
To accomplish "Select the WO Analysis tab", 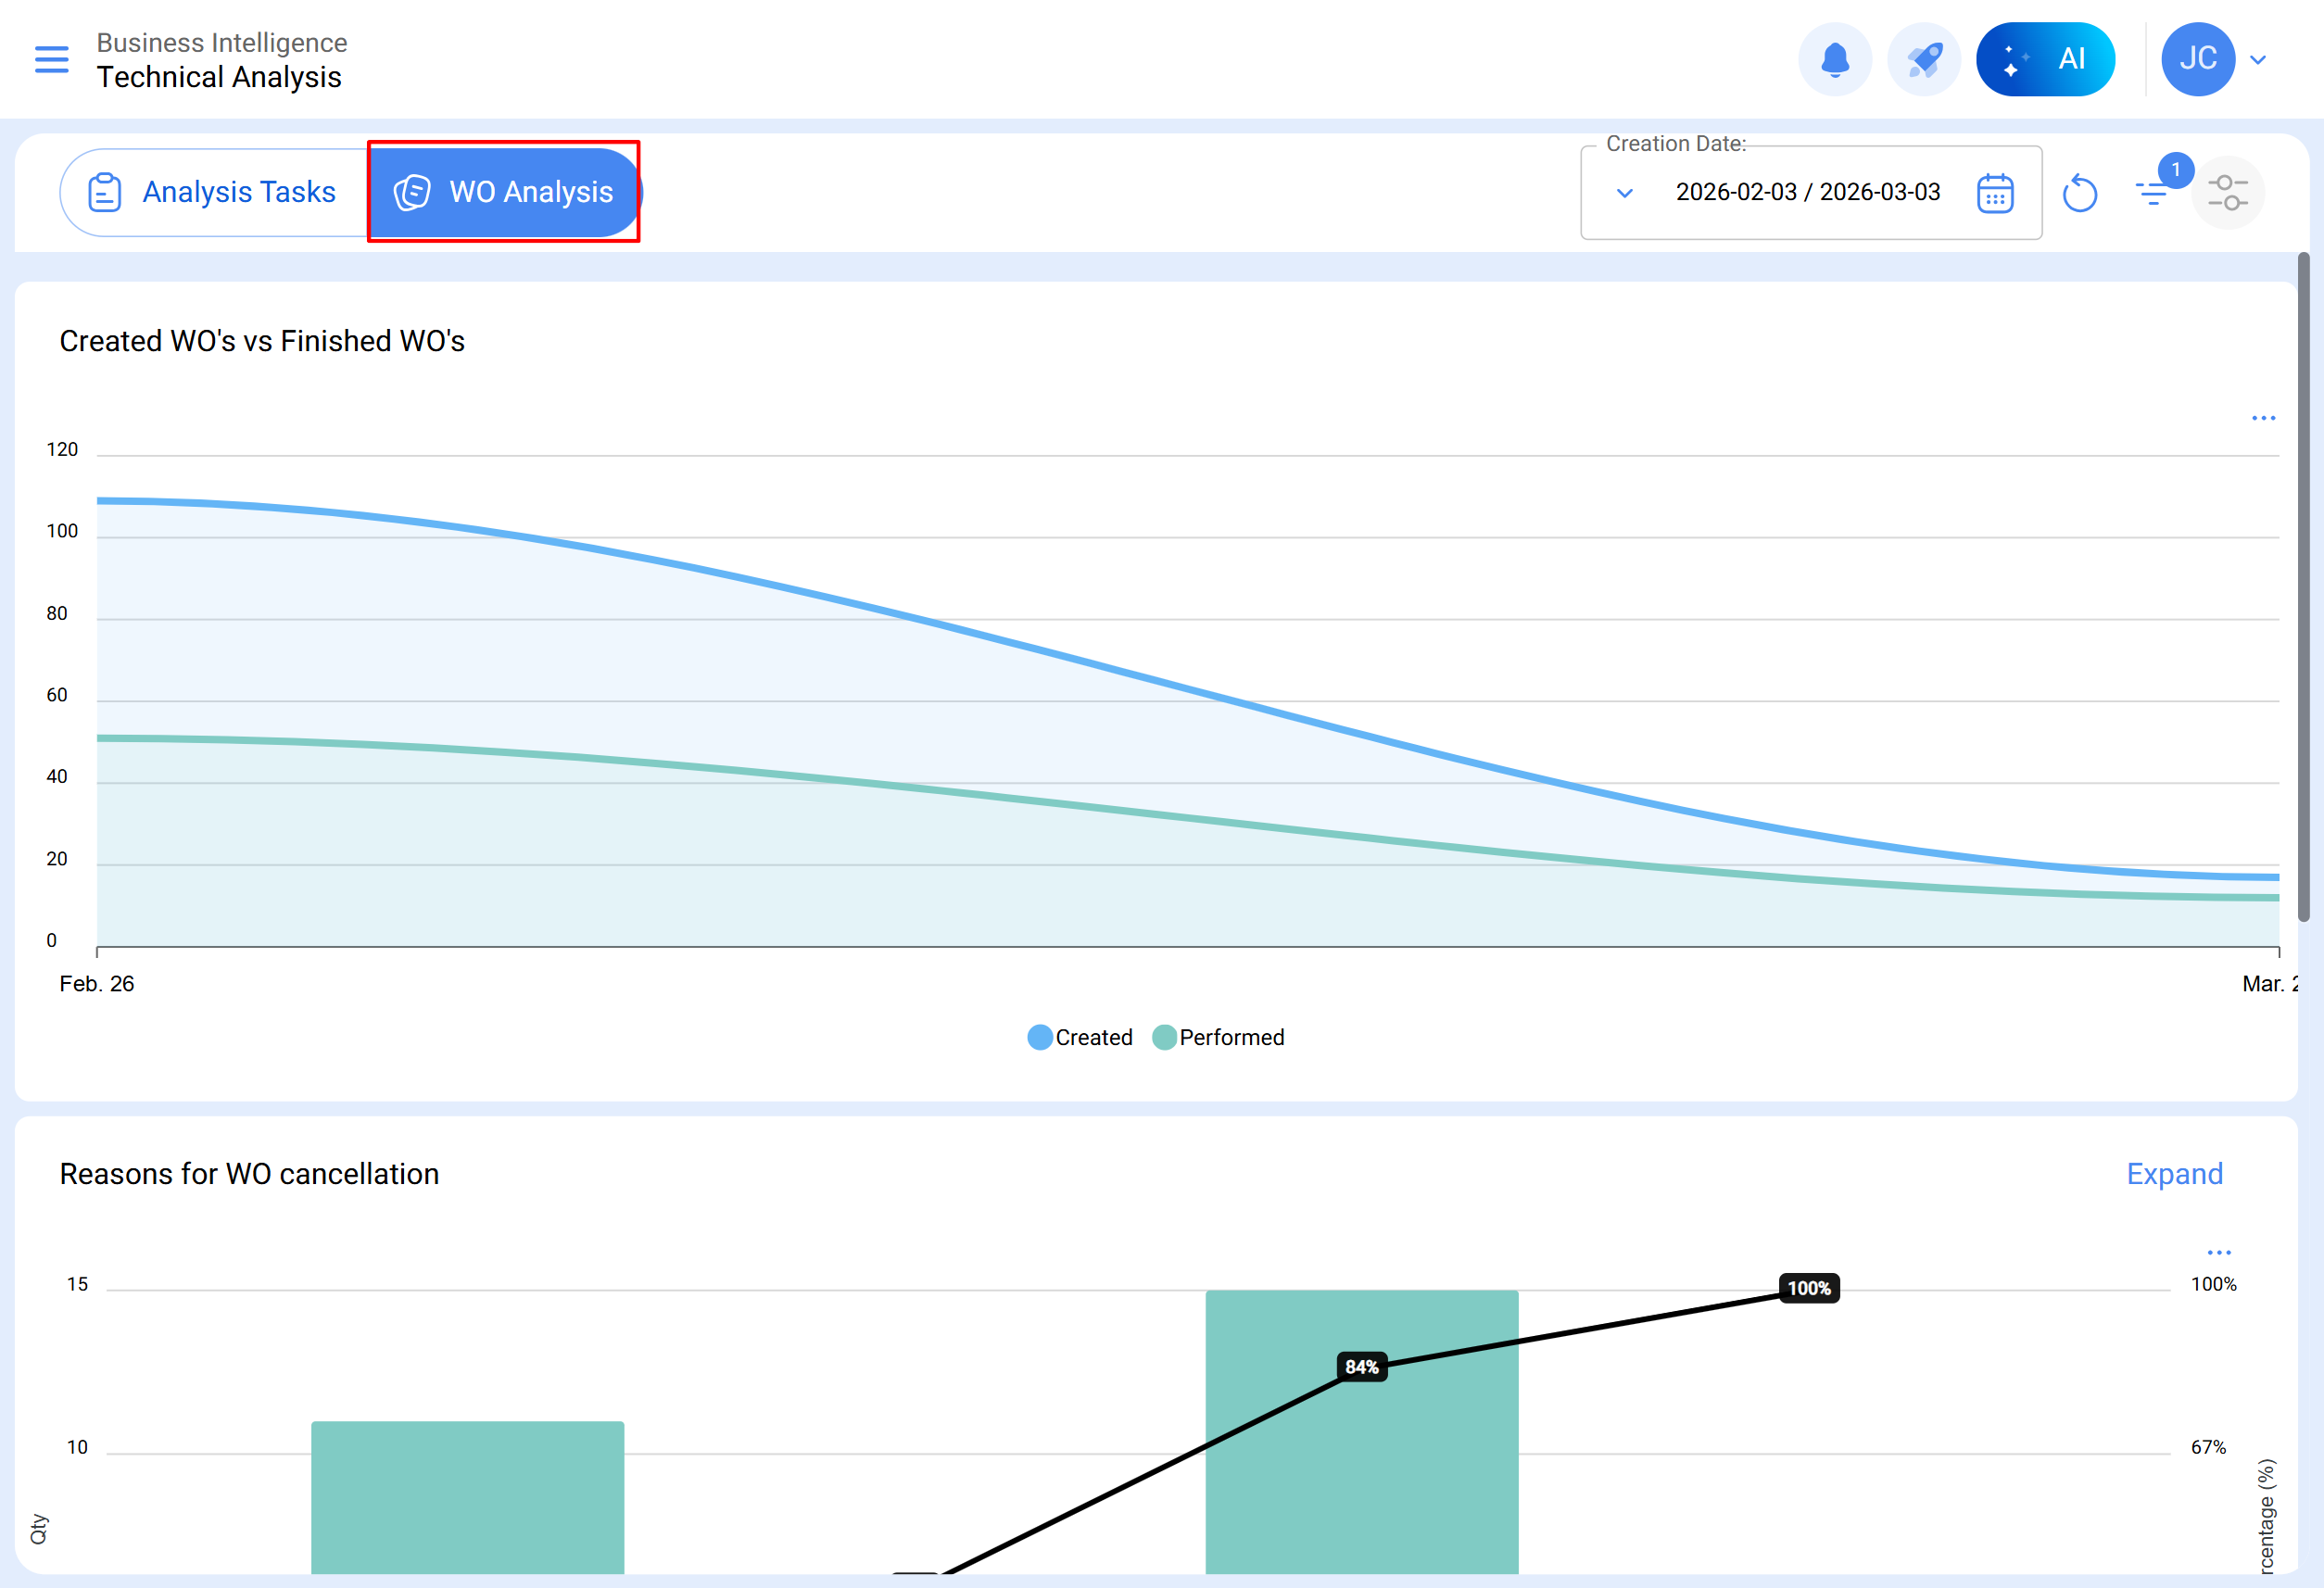I will (x=504, y=192).
